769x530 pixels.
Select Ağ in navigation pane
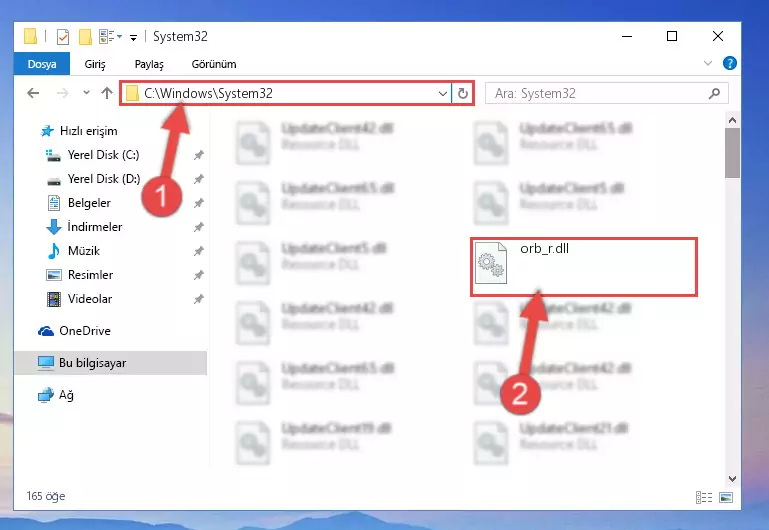[x=55, y=395]
